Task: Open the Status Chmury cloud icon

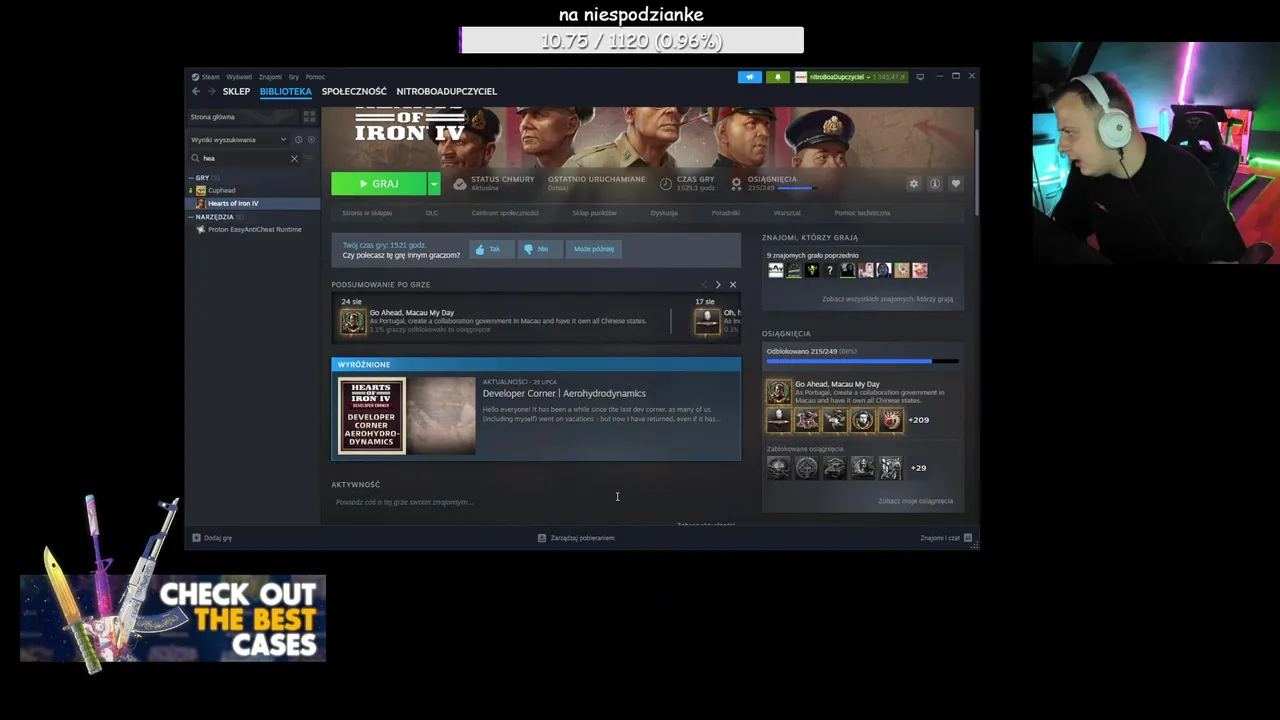Action: pos(459,184)
